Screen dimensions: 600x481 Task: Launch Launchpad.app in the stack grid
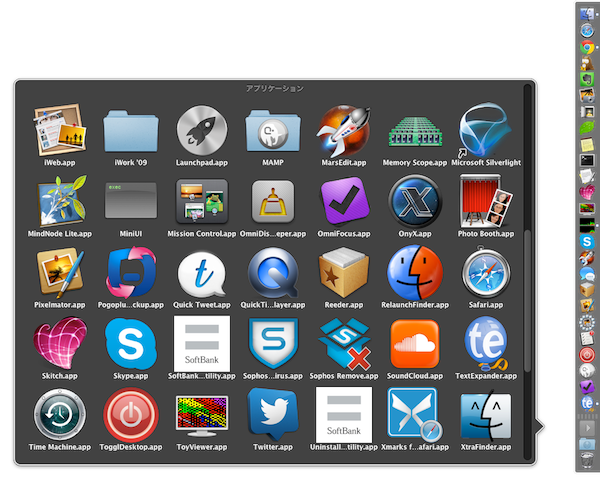pos(202,130)
